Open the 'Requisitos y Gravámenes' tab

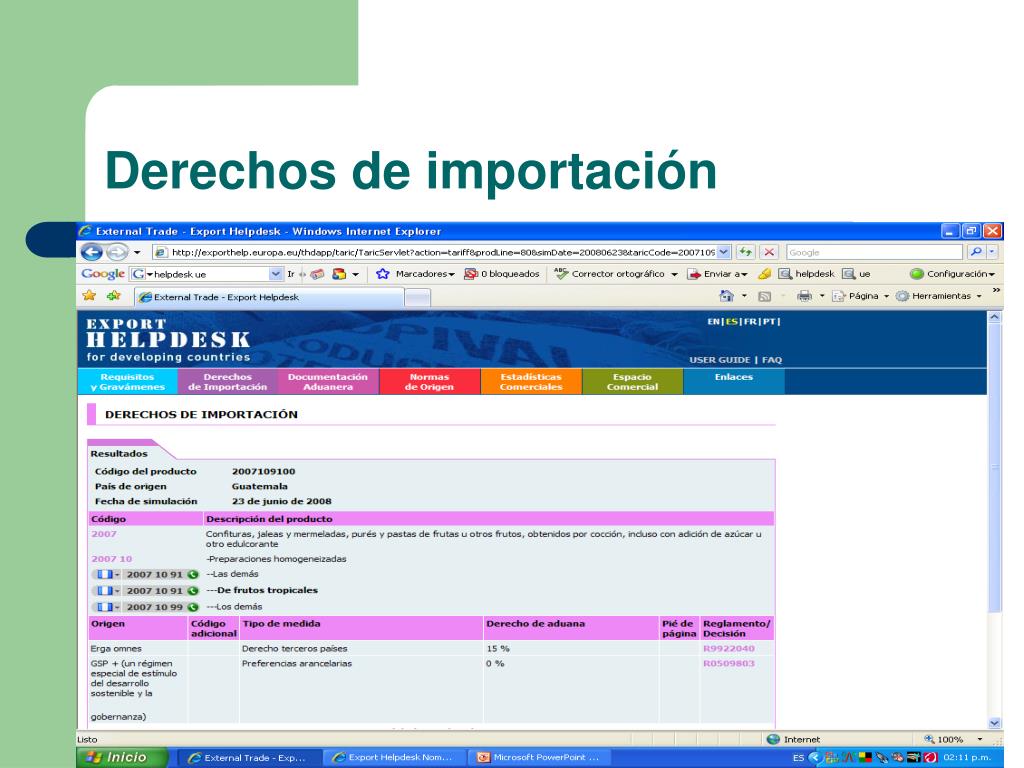(127, 382)
